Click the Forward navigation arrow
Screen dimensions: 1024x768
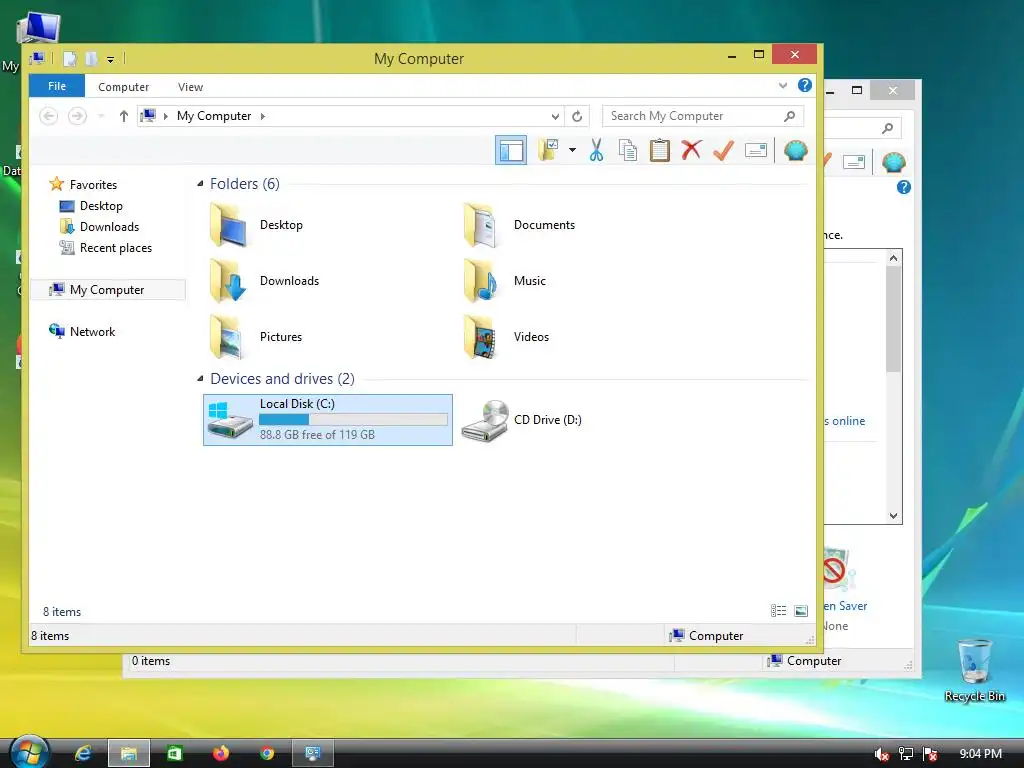77,116
